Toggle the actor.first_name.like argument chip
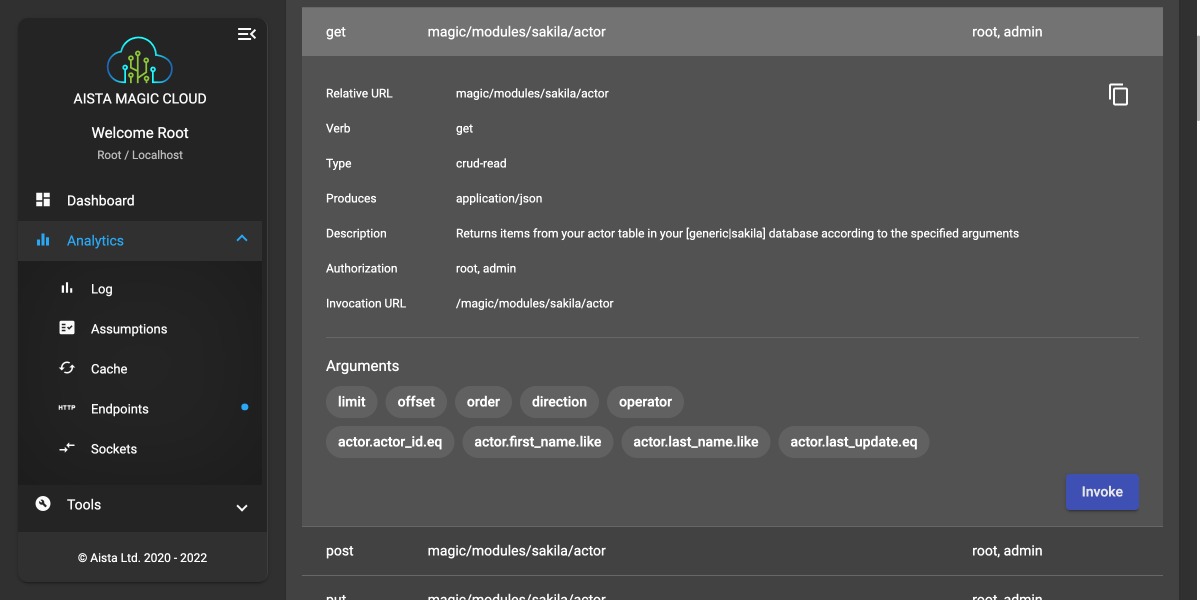Image resolution: width=1200 pixels, height=600 pixels. [538, 442]
